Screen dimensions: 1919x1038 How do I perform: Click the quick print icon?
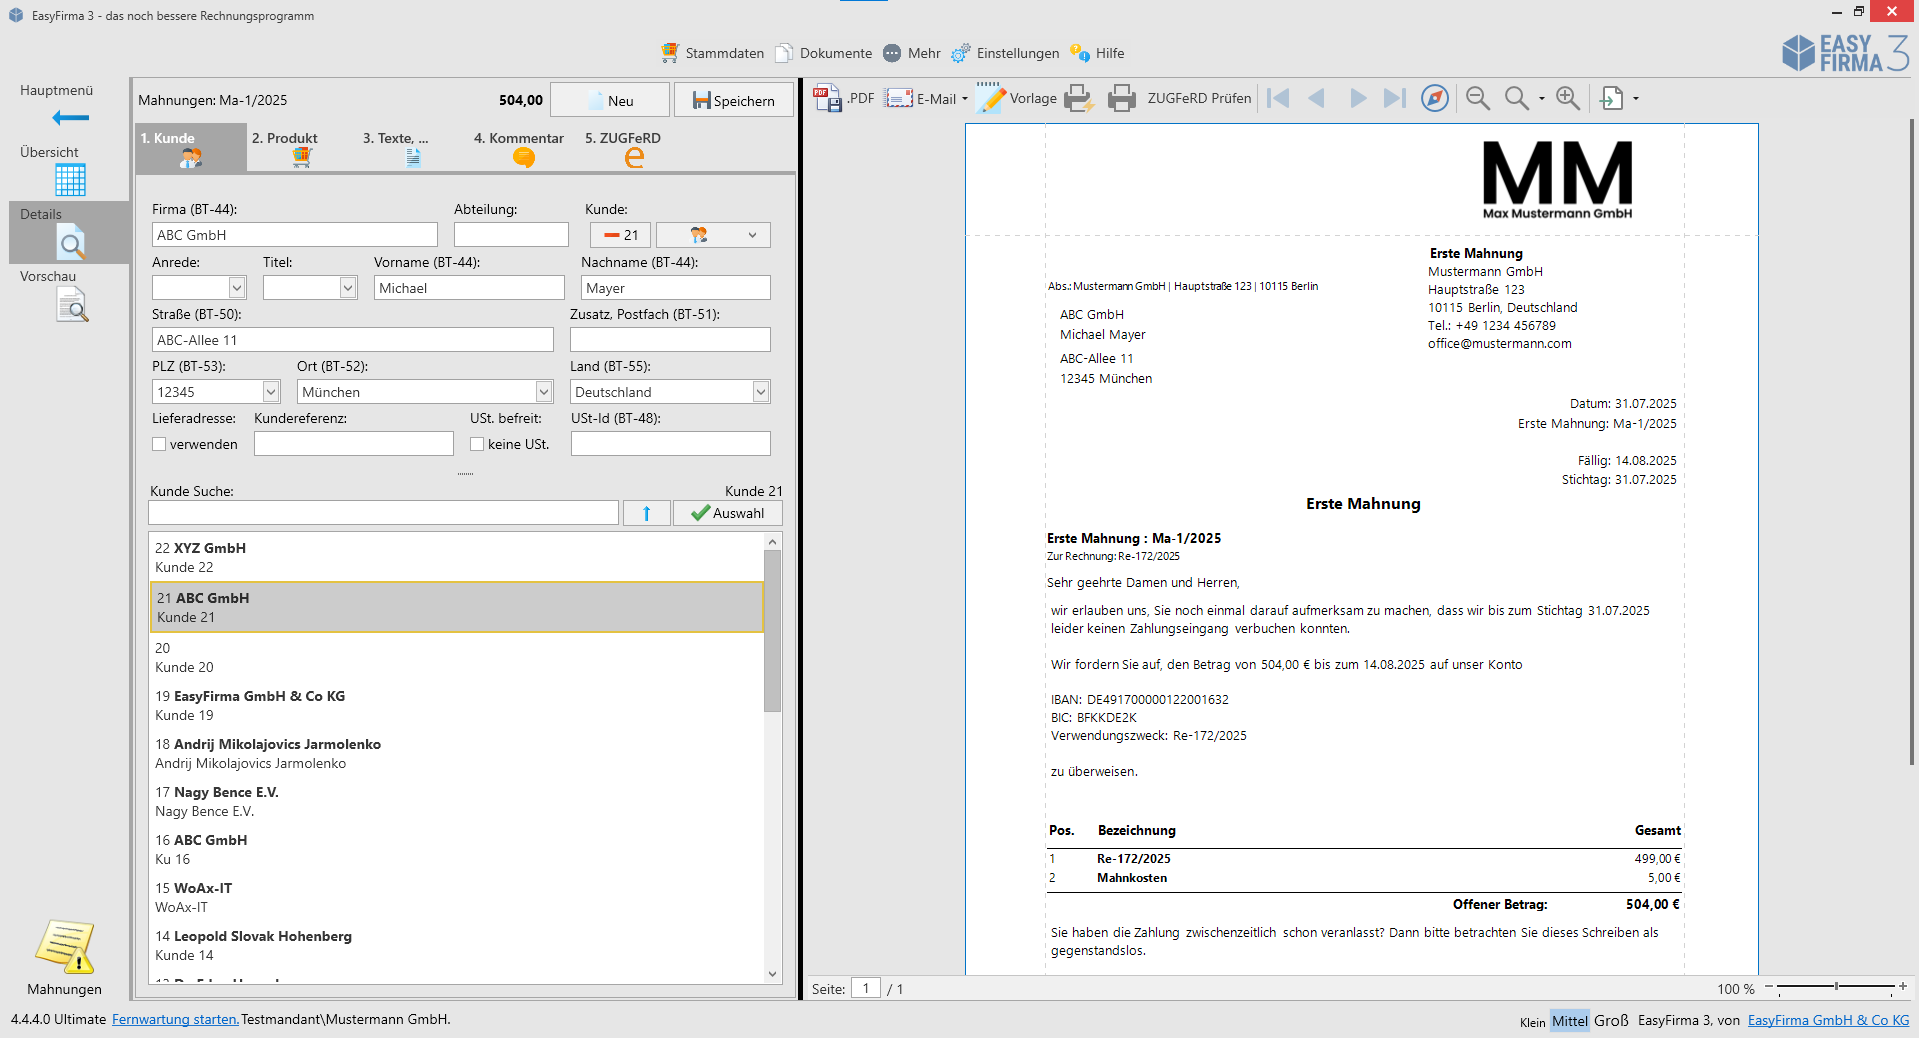1079,98
